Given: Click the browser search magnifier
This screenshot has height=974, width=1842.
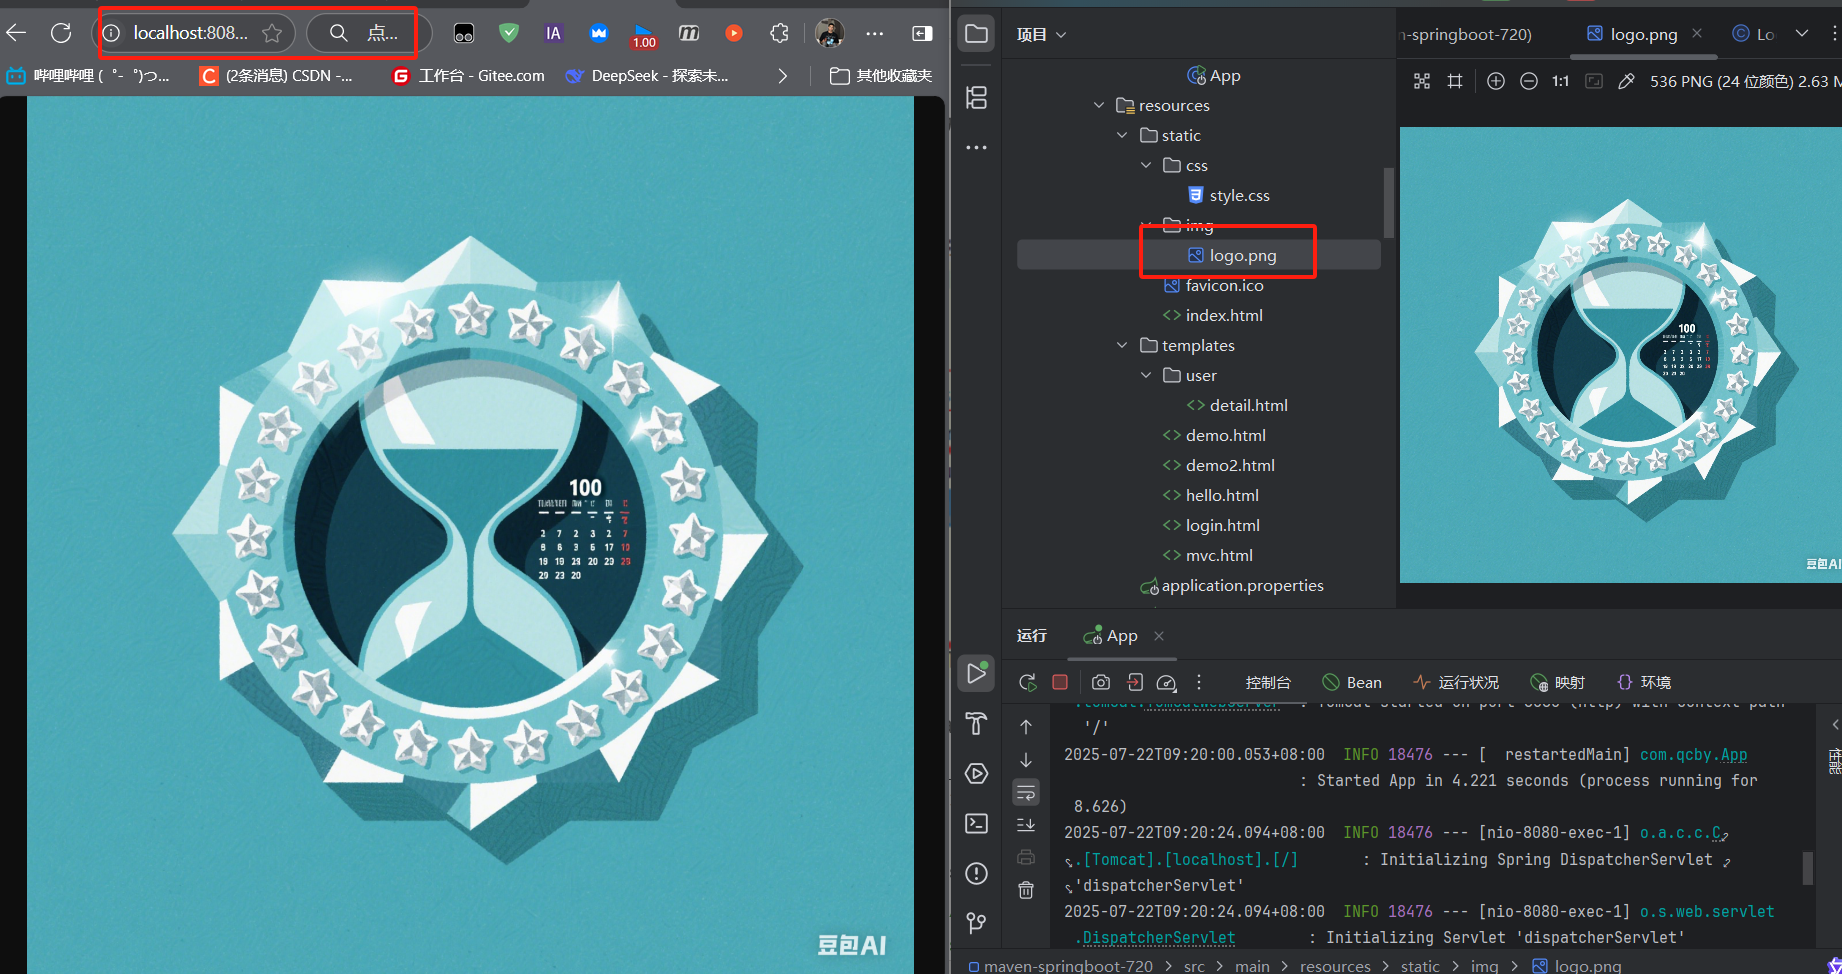Looking at the screenshot, I should 339,34.
